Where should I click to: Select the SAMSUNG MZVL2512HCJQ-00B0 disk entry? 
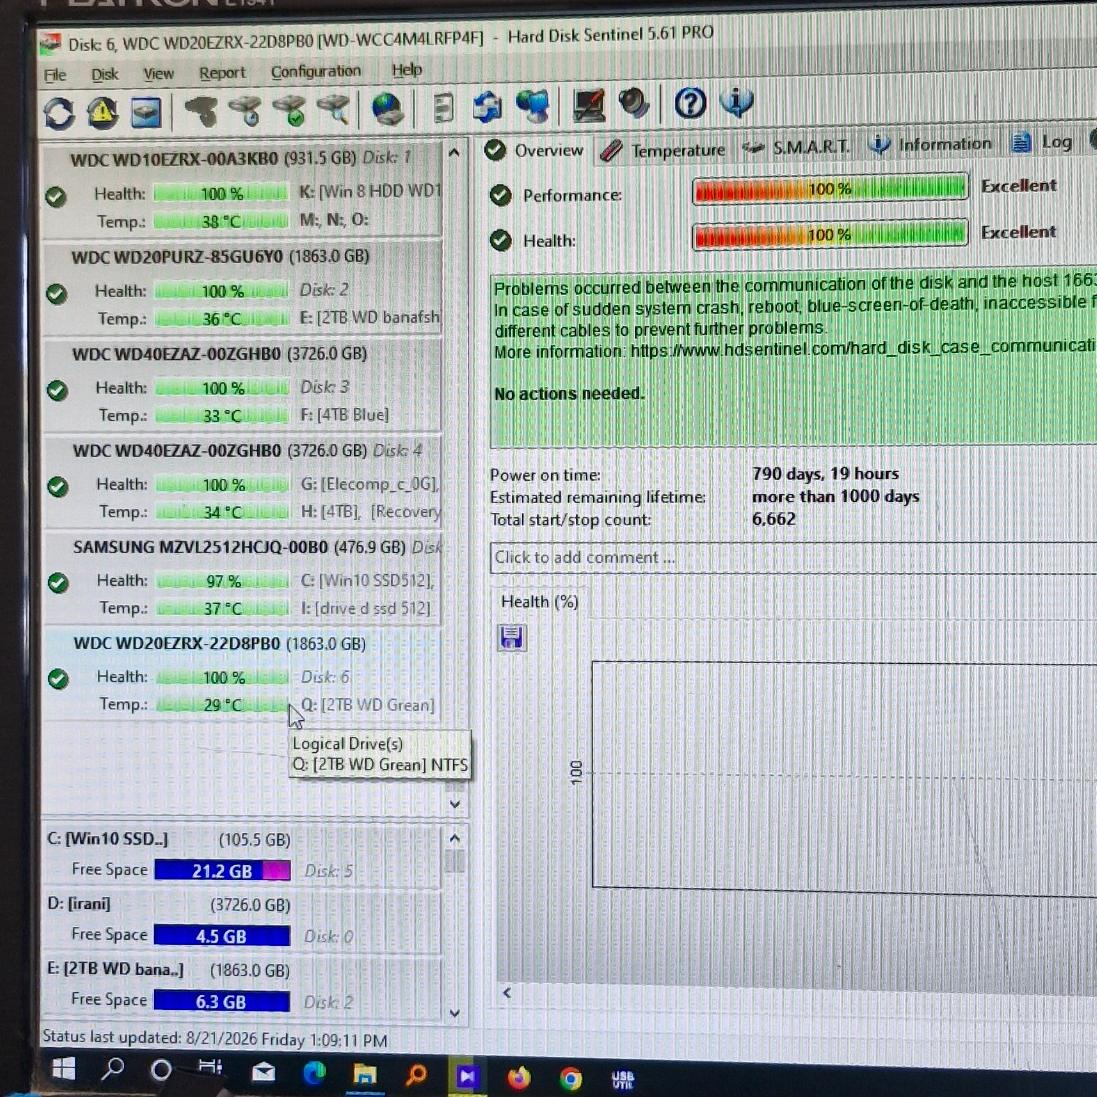(243, 577)
